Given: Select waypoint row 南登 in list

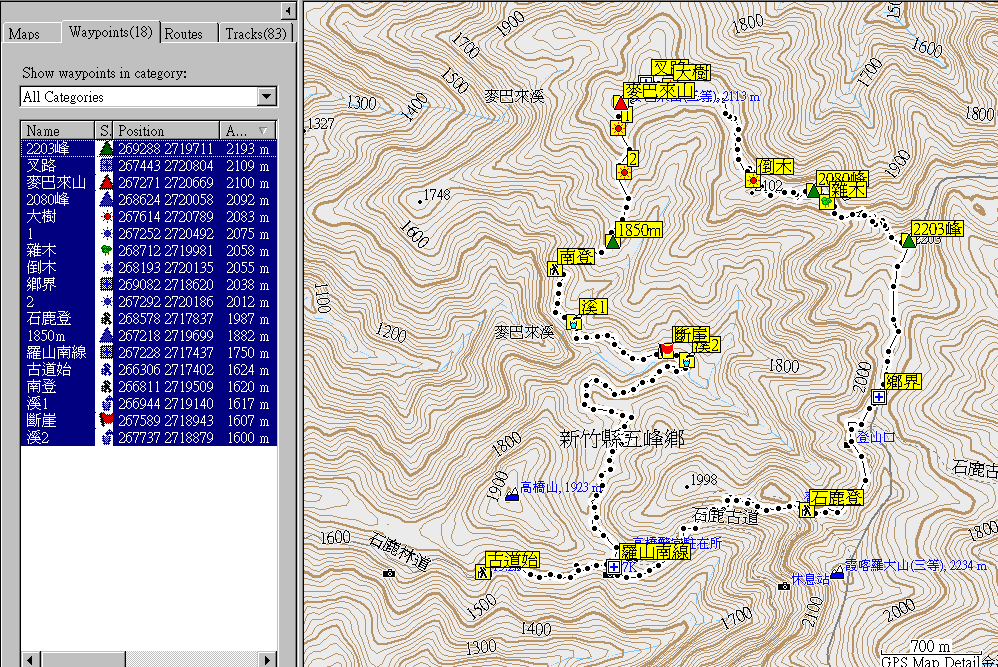Looking at the screenshot, I should pyautogui.click(x=149, y=386).
